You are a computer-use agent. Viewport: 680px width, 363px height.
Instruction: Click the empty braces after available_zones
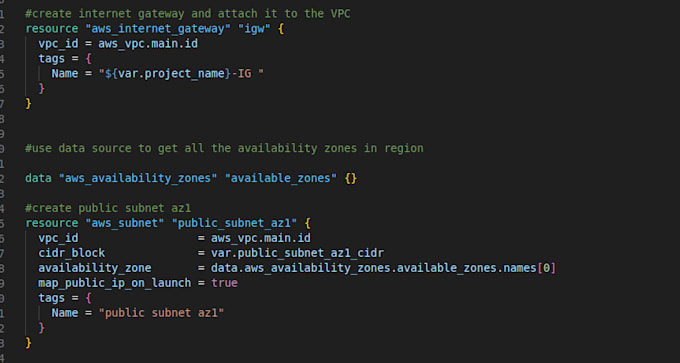(351, 178)
